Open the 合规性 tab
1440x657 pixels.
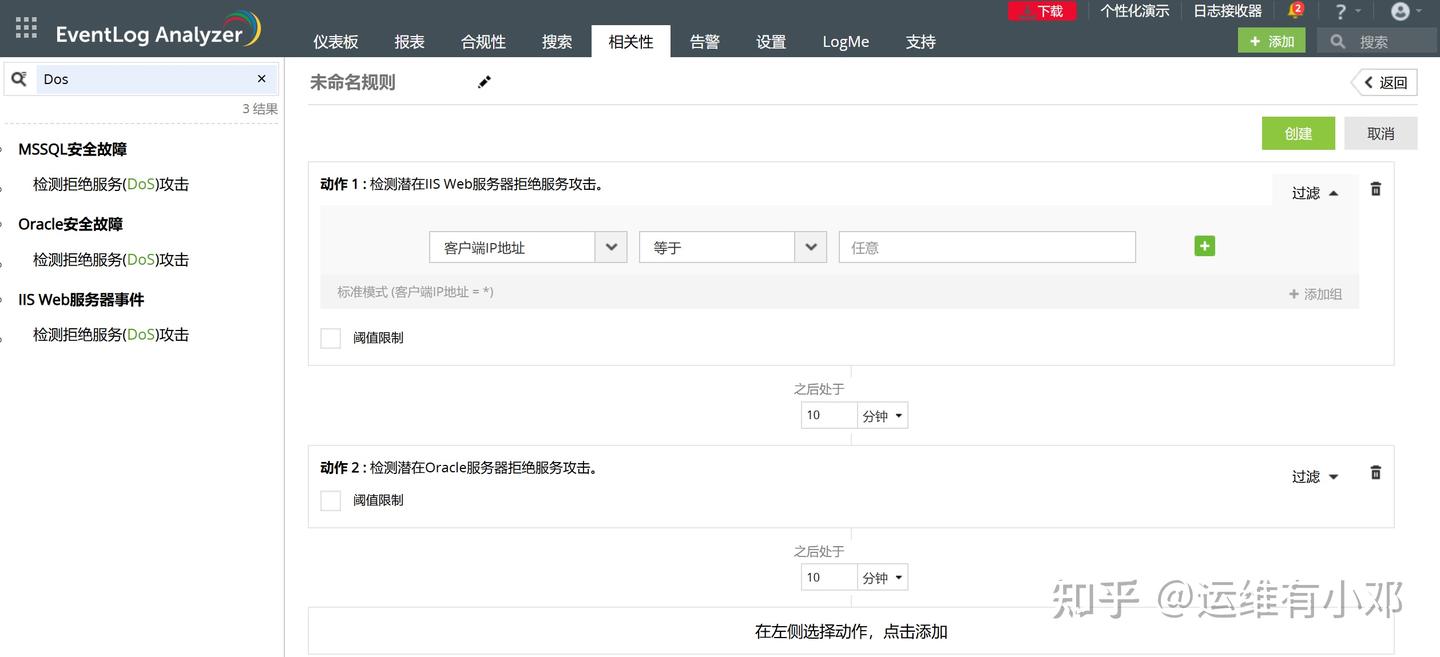[483, 42]
